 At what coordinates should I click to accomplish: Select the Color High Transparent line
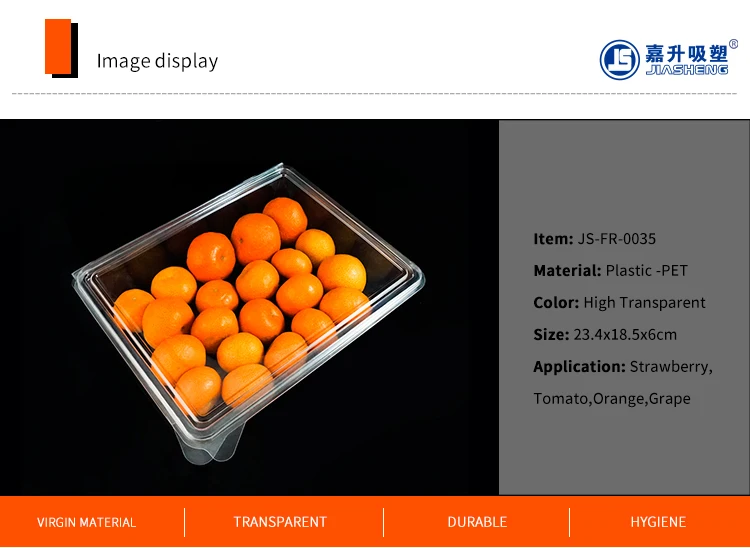point(619,303)
